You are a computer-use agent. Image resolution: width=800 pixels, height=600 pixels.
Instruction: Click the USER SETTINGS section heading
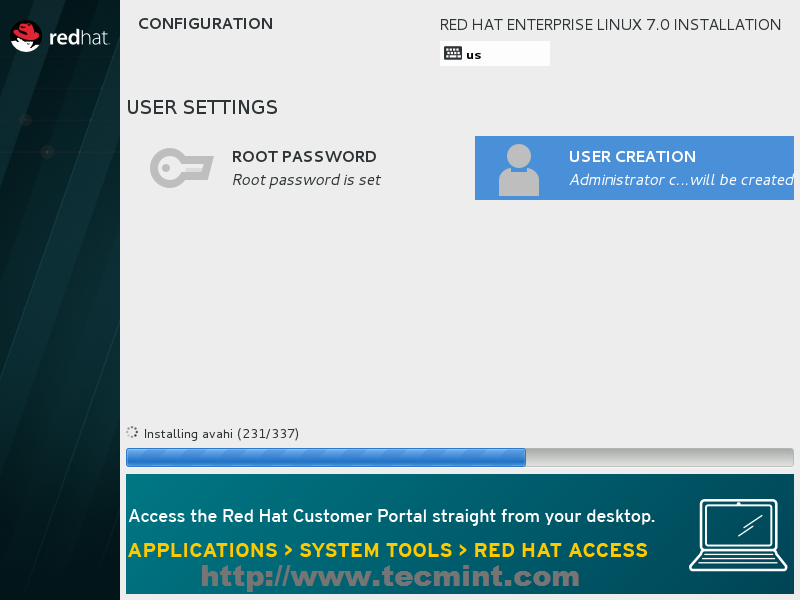[x=202, y=107]
